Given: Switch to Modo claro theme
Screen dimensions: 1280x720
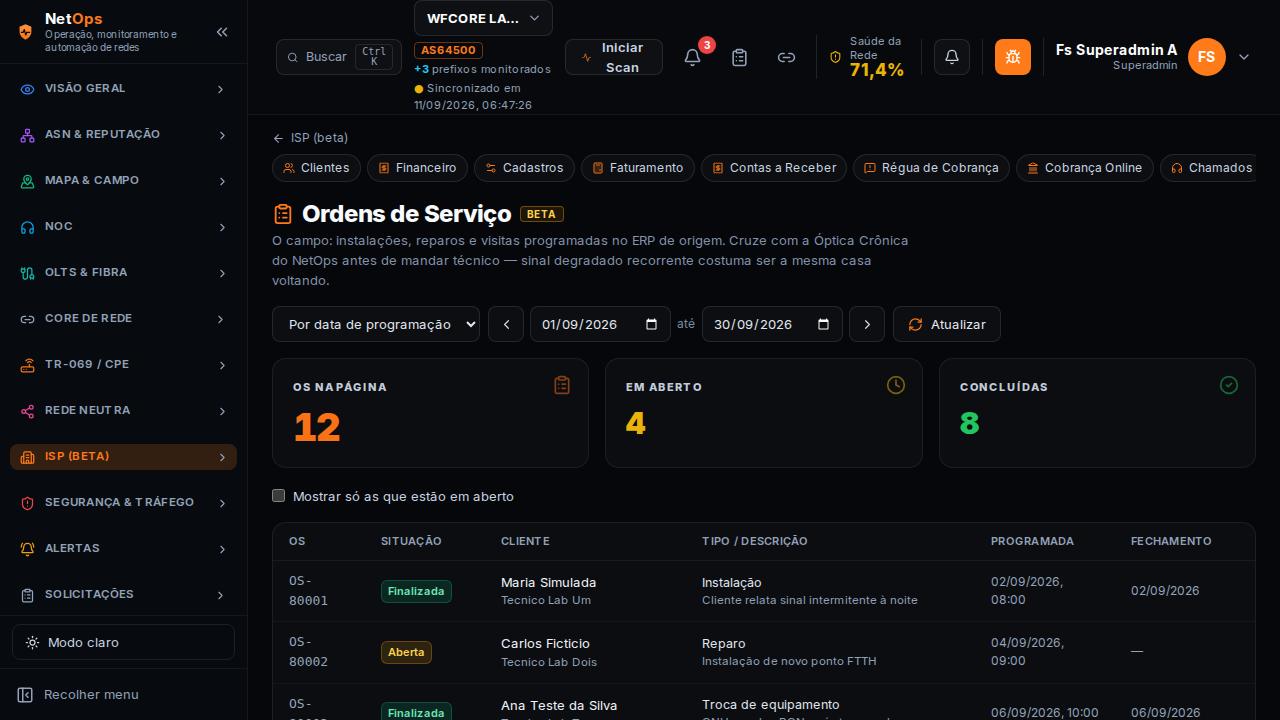Looking at the screenshot, I should [x=123, y=642].
